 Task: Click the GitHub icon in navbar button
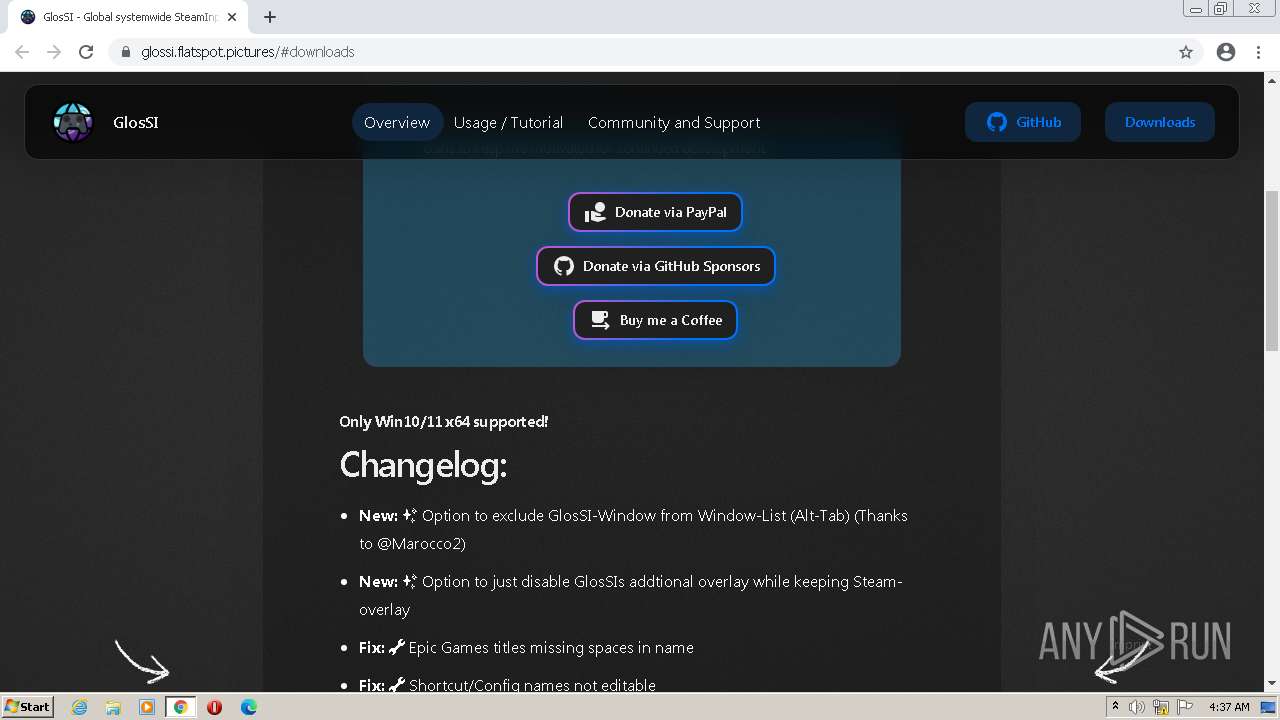coord(996,122)
